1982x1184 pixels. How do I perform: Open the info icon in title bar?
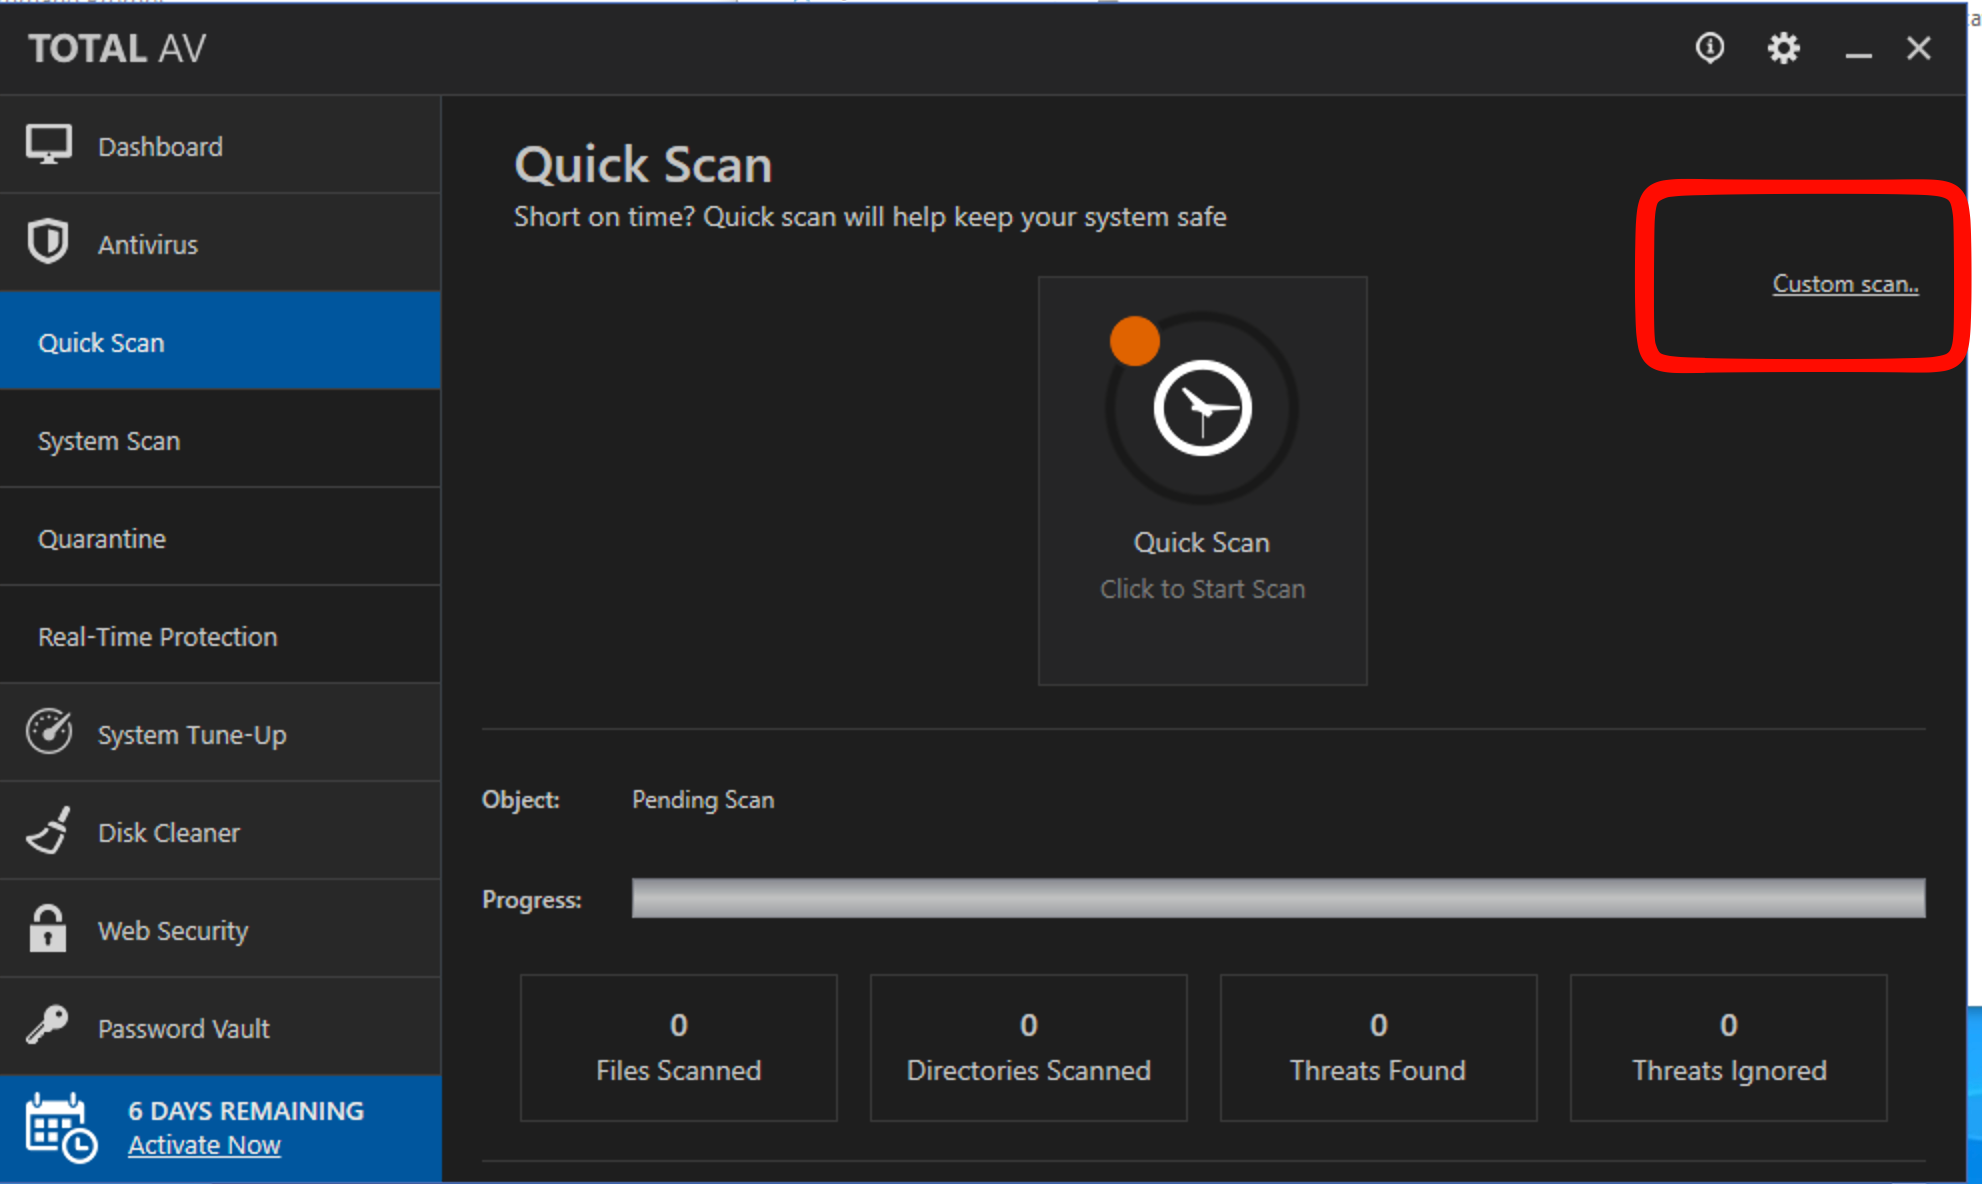pos(1710,47)
